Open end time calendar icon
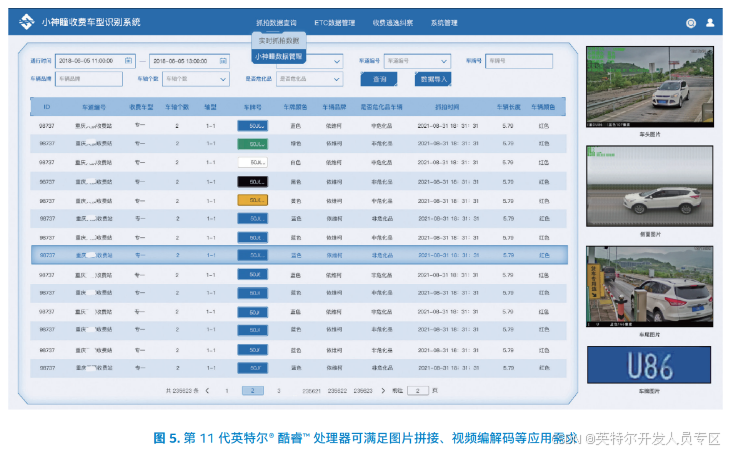 (x=223, y=61)
